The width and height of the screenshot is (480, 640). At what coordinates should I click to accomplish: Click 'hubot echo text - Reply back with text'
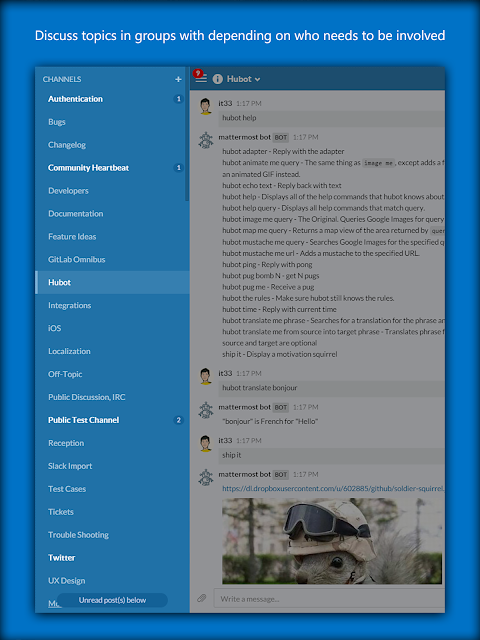282,185
